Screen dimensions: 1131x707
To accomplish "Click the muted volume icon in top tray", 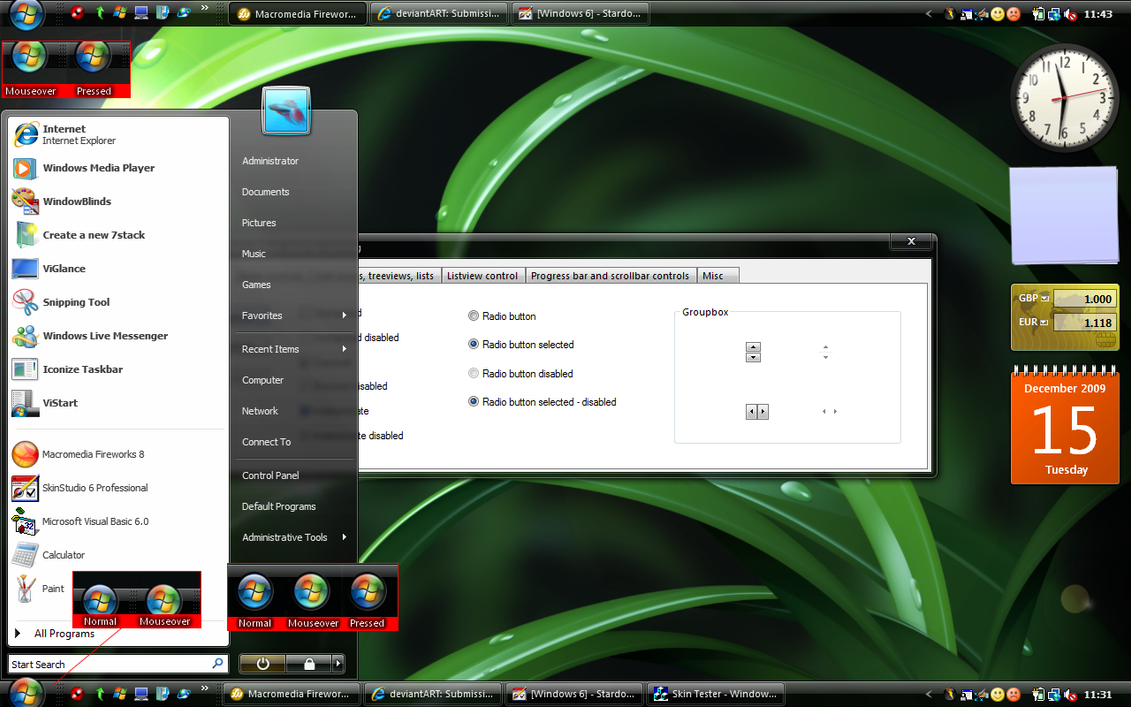I will [1070, 14].
